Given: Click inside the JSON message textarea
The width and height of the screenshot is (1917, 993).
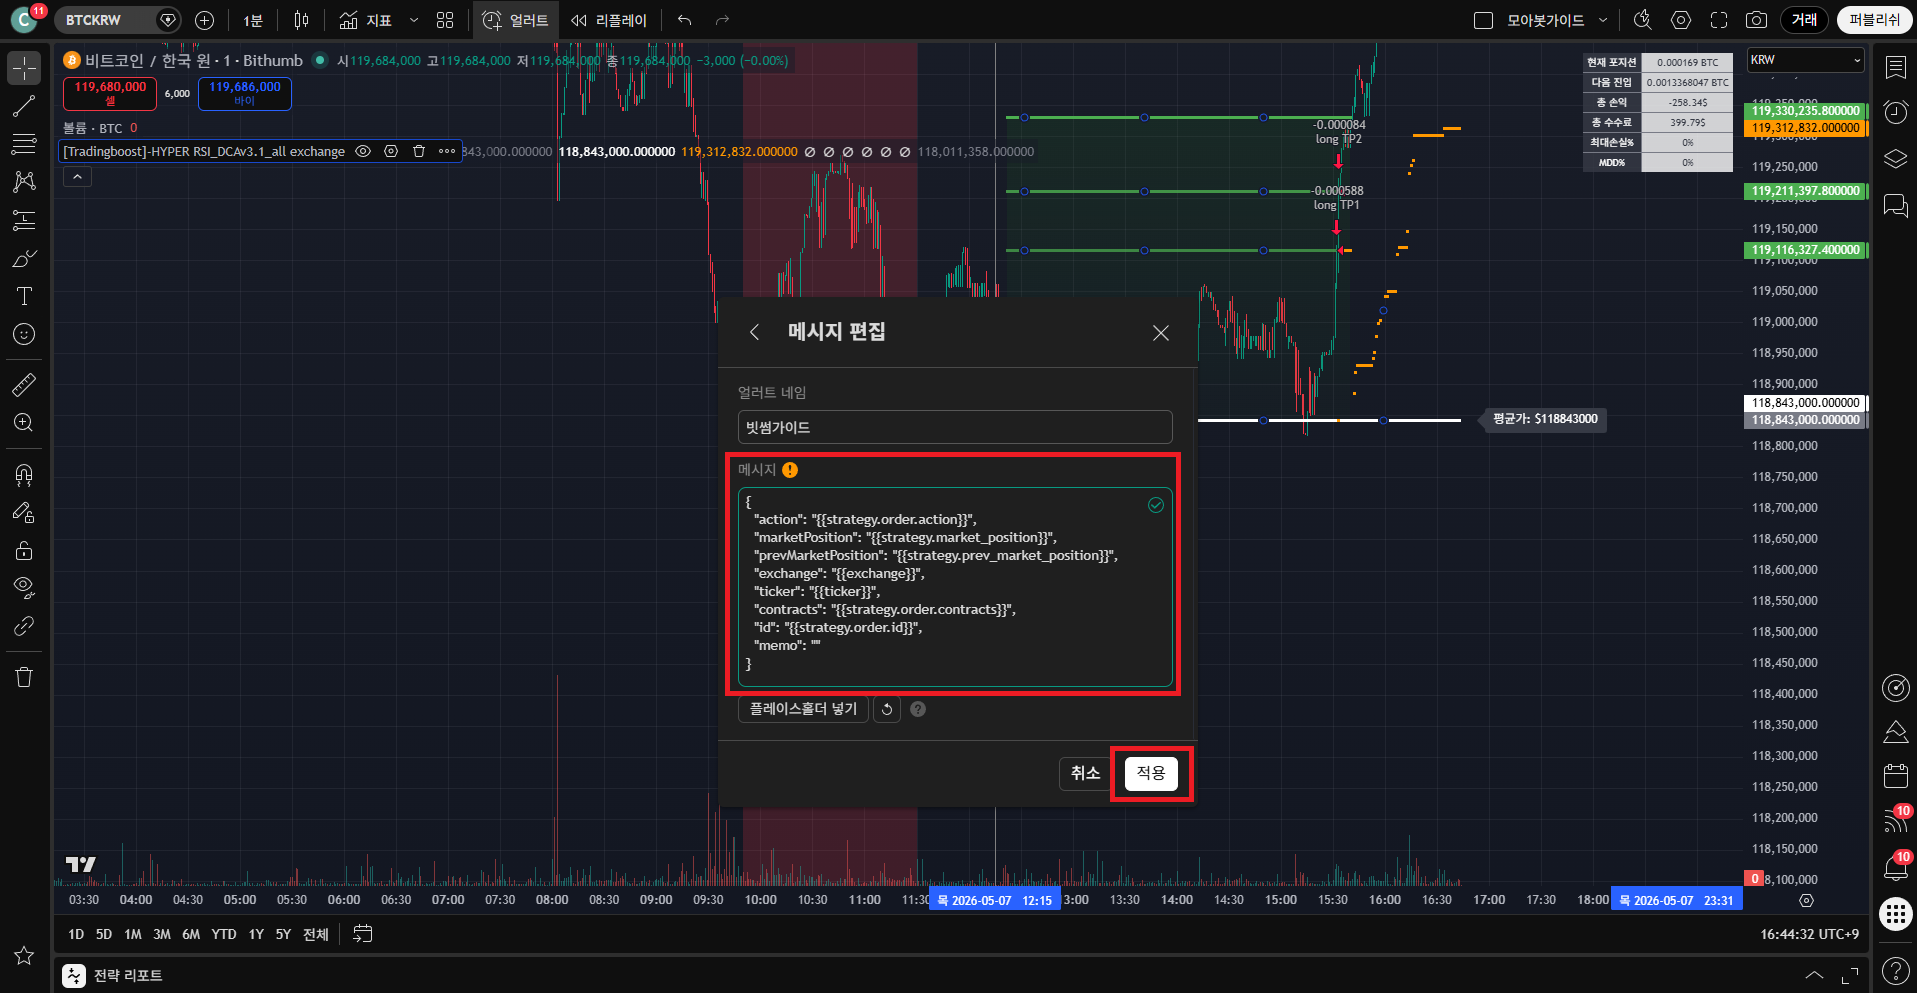Looking at the screenshot, I should coord(955,587).
